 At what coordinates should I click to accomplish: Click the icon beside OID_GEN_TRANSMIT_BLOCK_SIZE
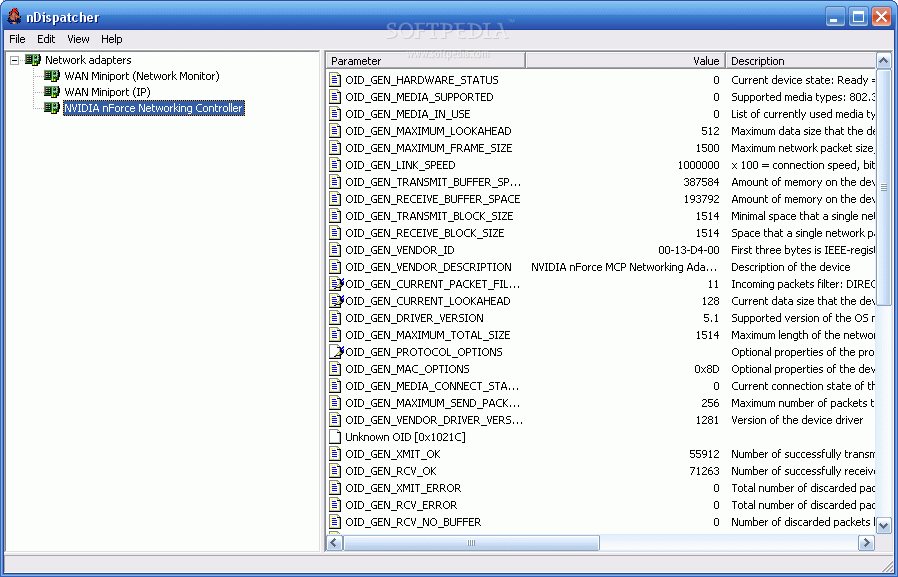click(336, 216)
